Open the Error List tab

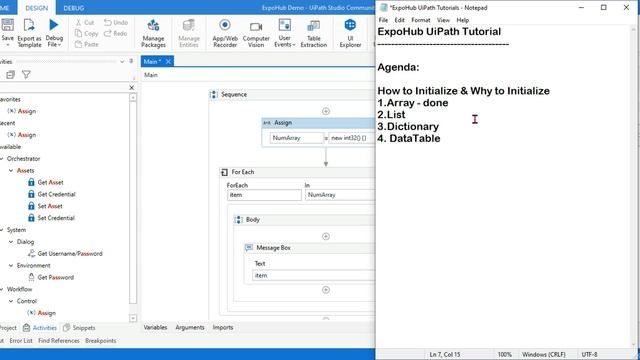click(x=21, y=340)
